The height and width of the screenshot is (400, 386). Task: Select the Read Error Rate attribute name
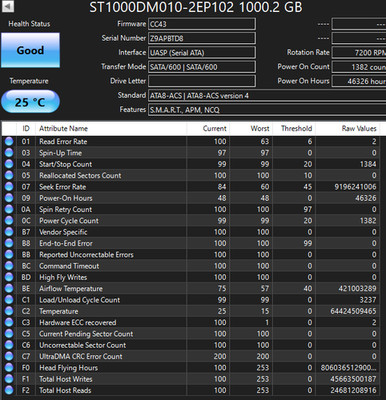63,141
